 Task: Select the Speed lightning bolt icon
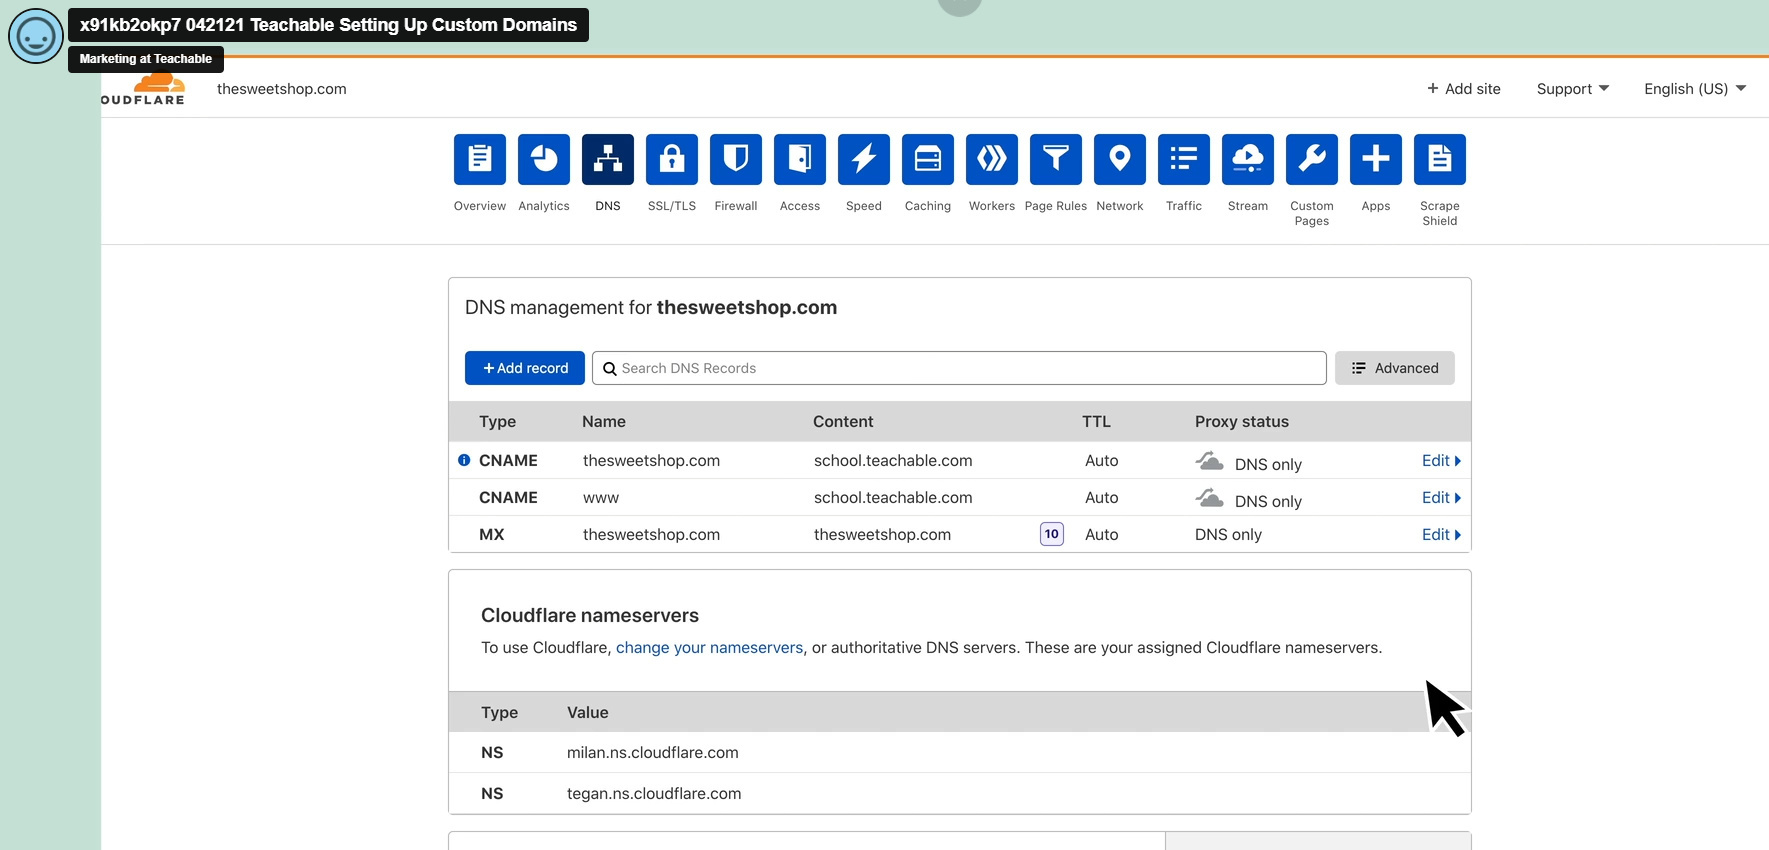pos(864,159)
